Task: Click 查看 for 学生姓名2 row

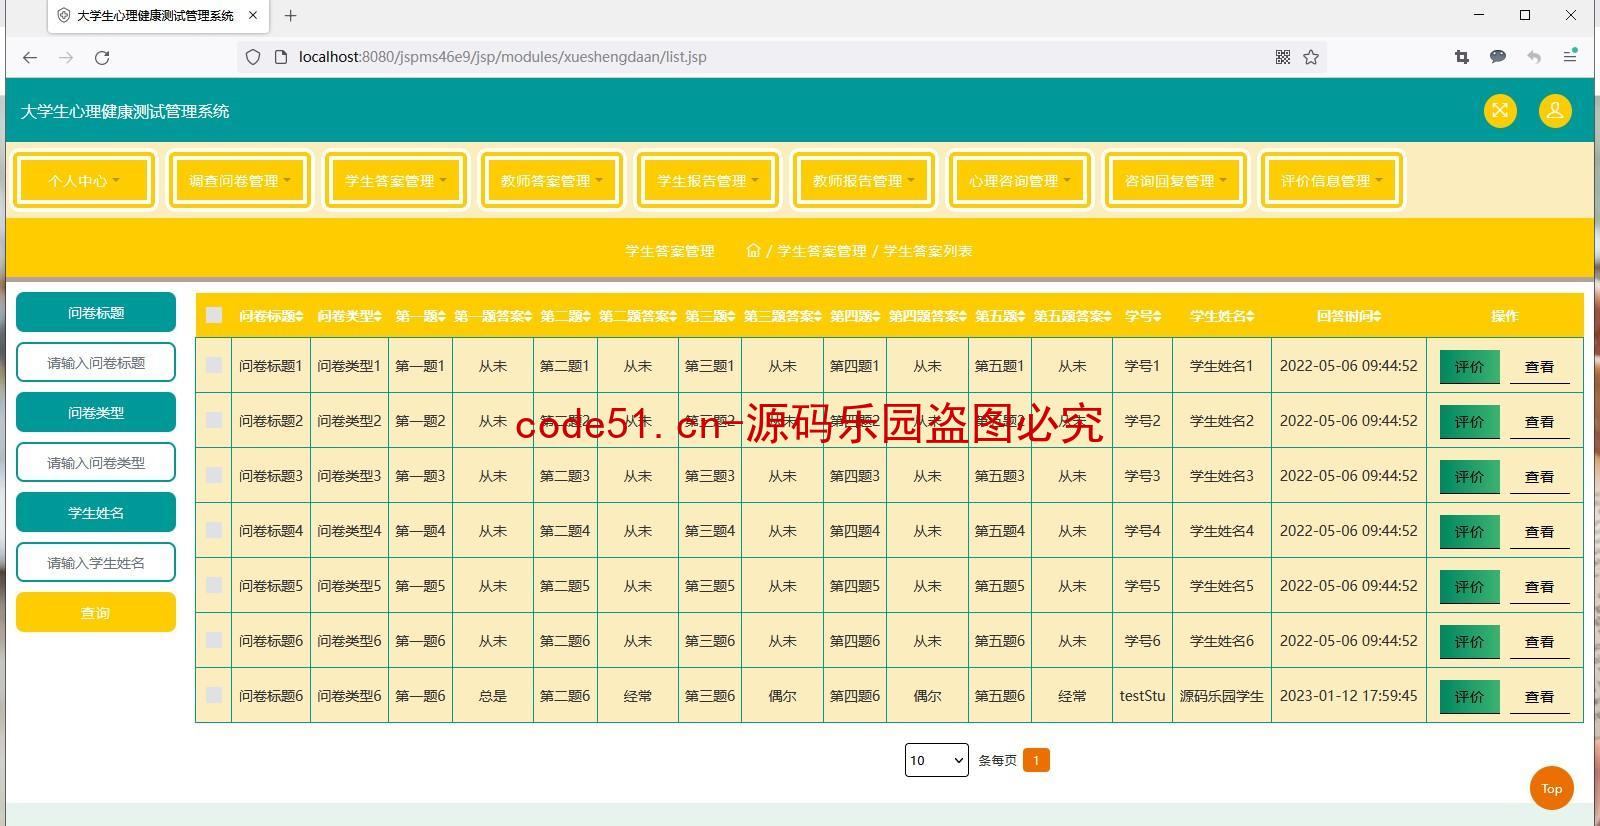Action: click(x=1539, y=422)
